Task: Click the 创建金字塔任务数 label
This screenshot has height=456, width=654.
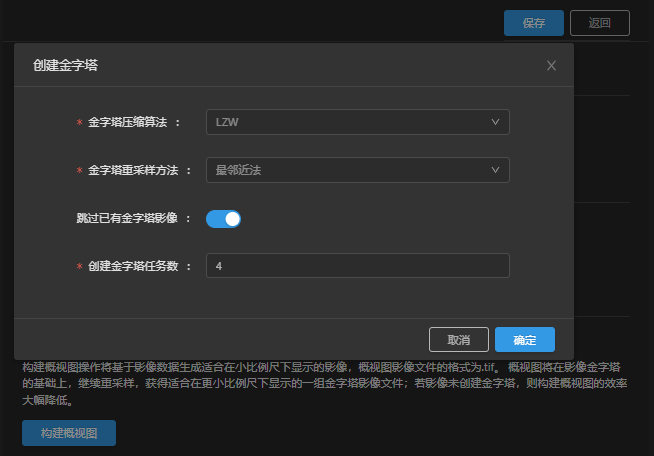Action: (132, 266)
